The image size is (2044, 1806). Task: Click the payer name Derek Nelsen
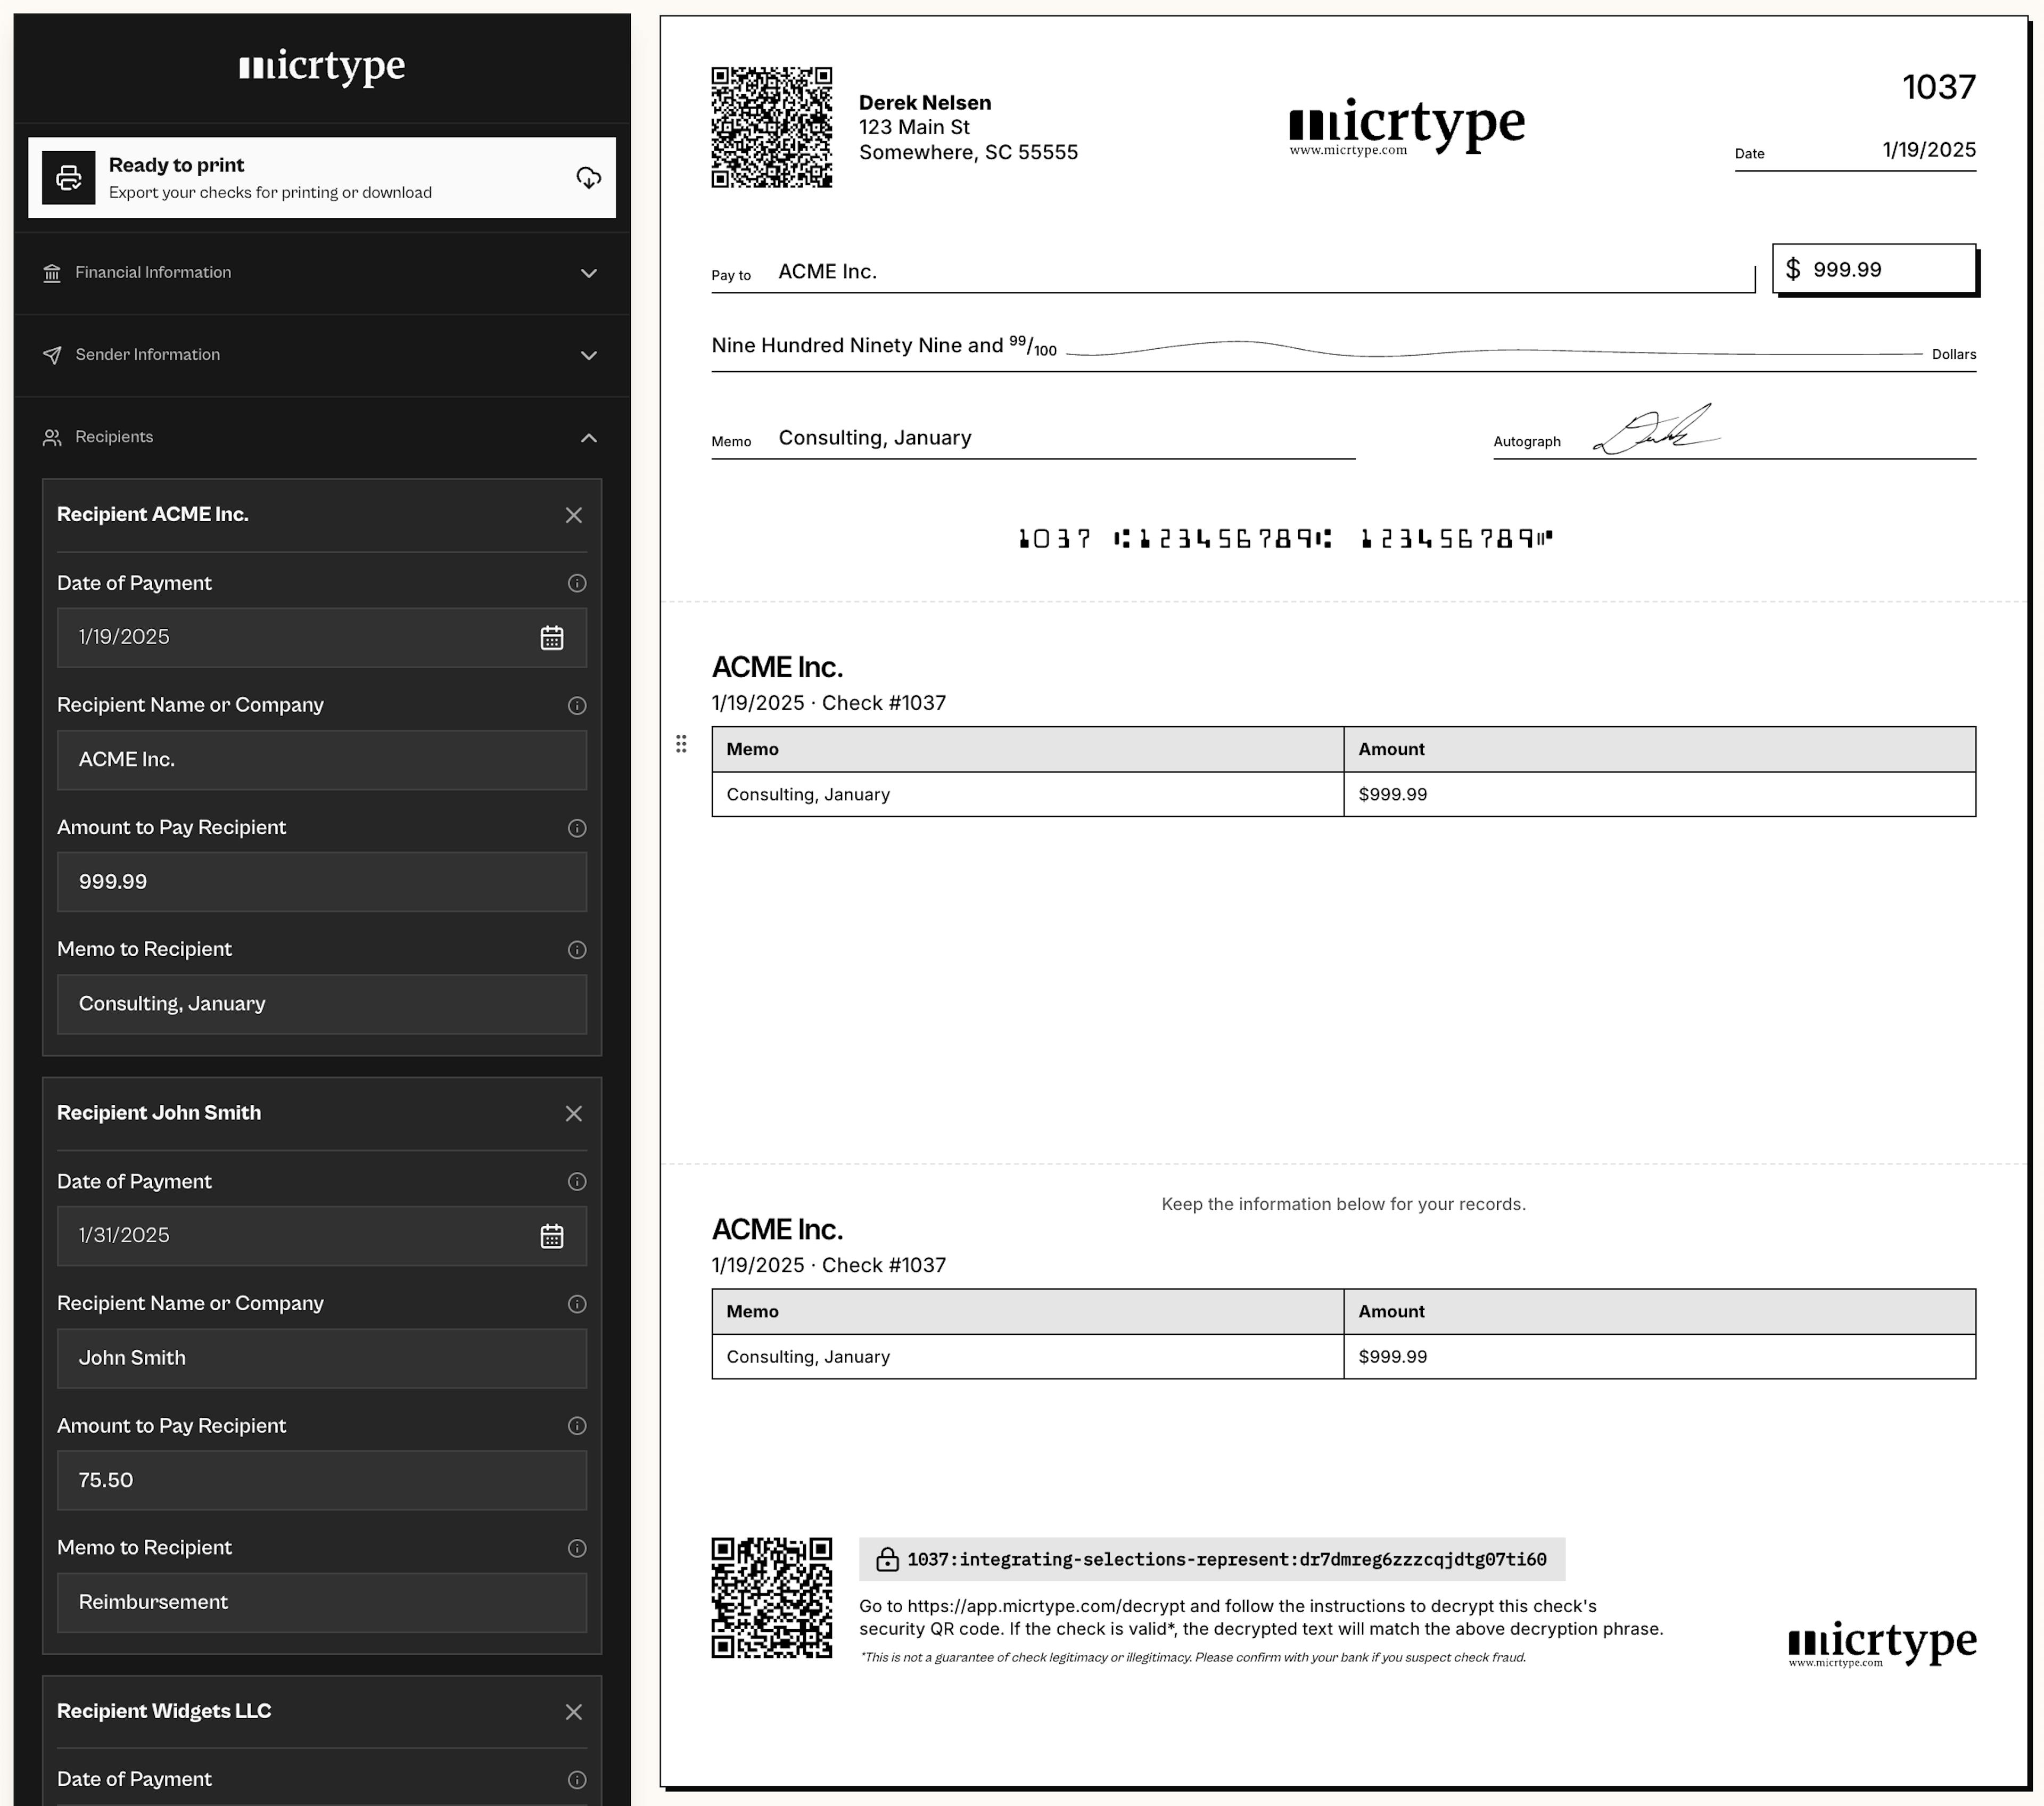tap(925, 103)
